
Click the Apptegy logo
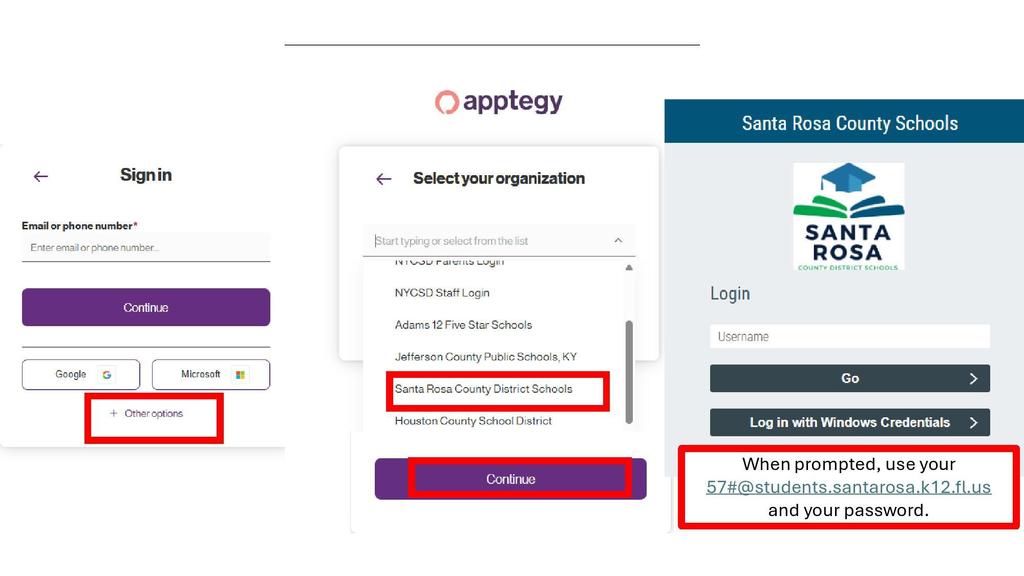click(498, 101)
